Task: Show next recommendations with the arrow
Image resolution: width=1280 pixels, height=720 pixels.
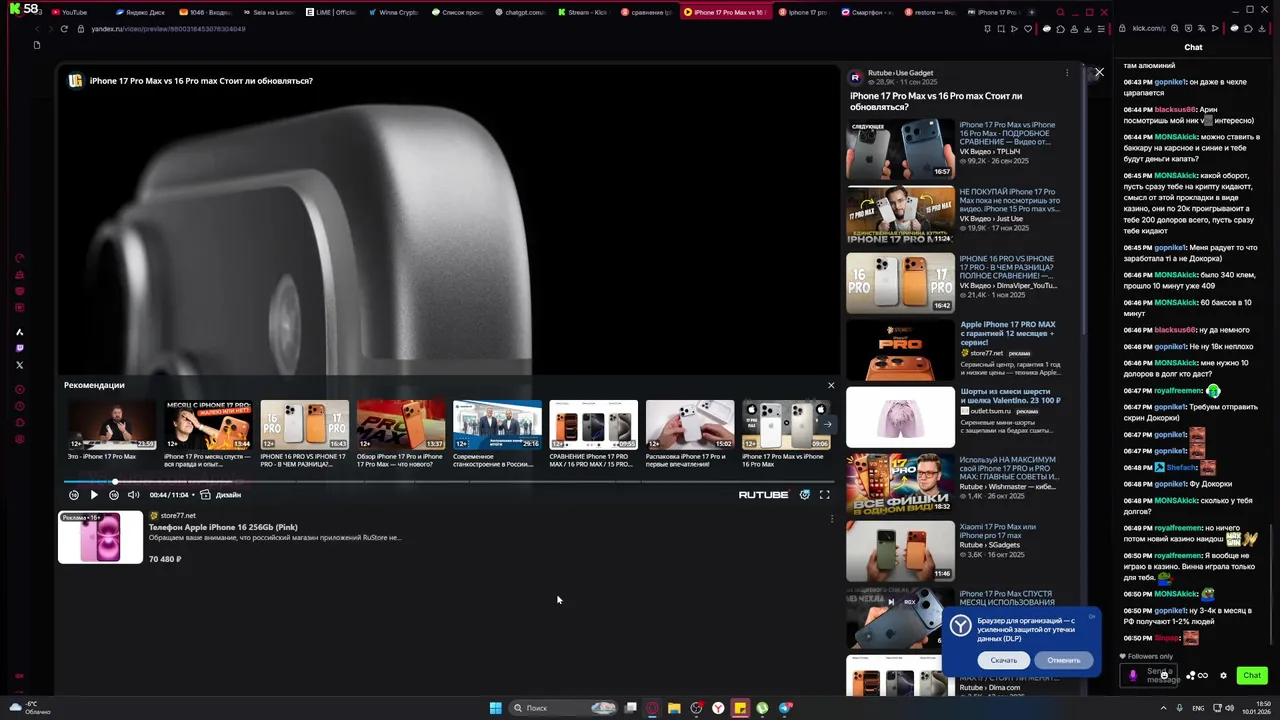Action: 827,424
